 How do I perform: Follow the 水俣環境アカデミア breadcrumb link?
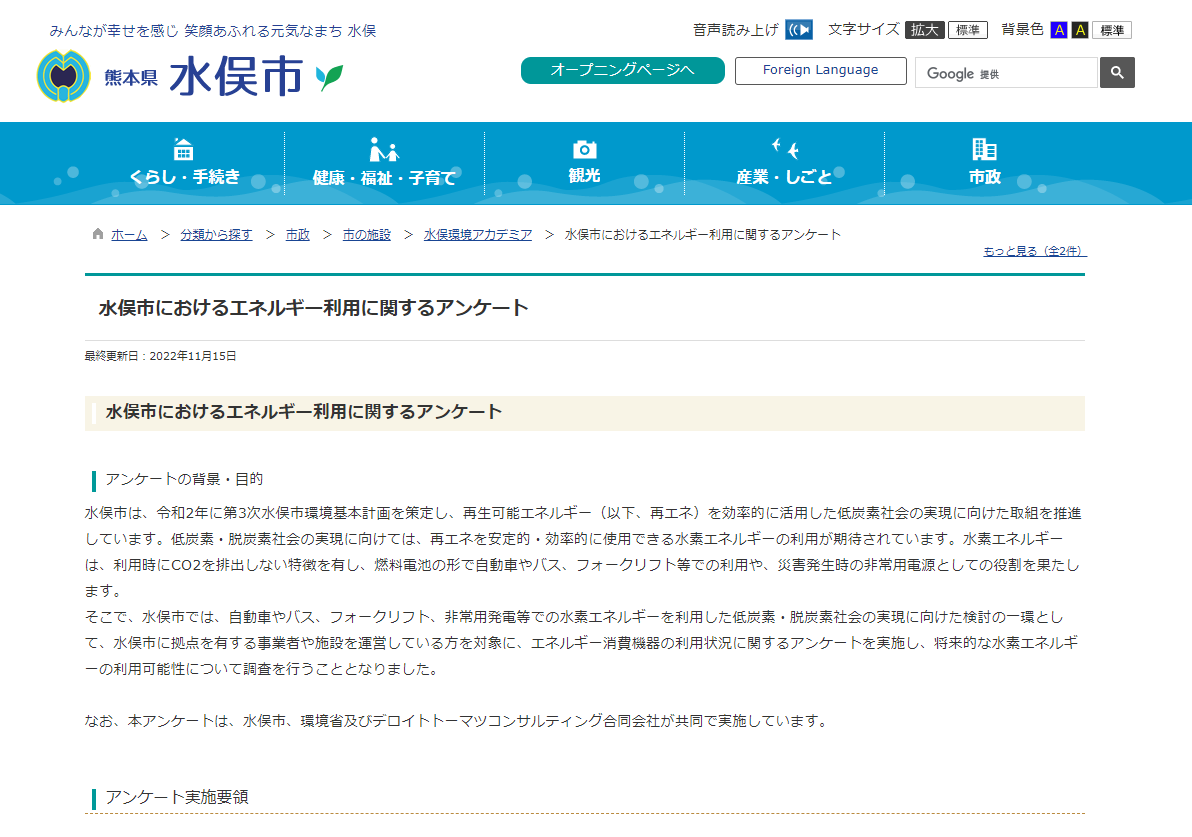click(478, 233)
